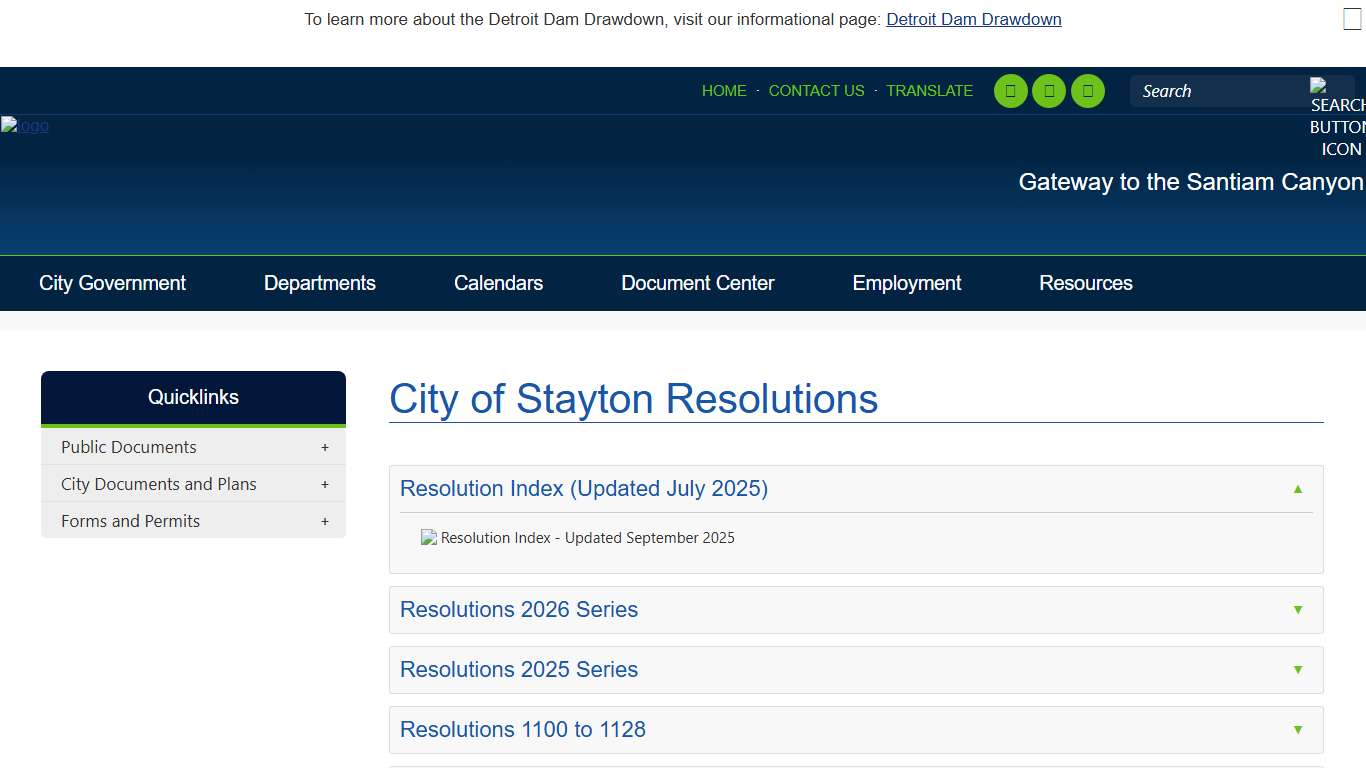The image size is (1366, 768).
Task: Open the City Government menu
Action: pyautogui.click(x=112, y=283)
